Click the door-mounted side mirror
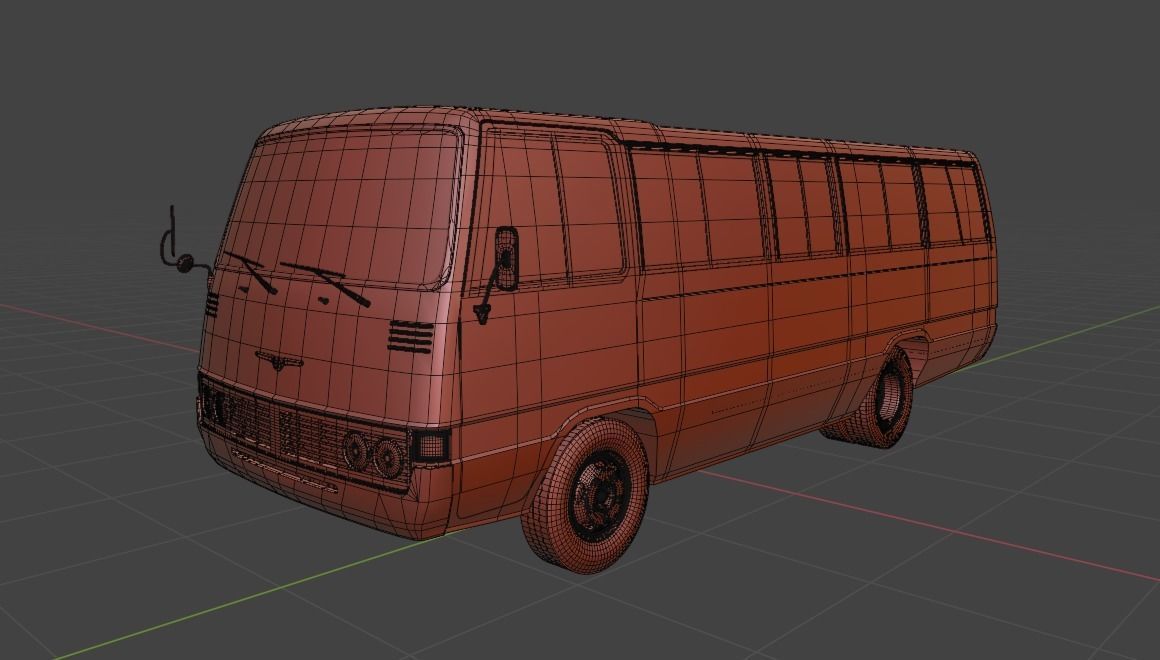 coord(506,258)
